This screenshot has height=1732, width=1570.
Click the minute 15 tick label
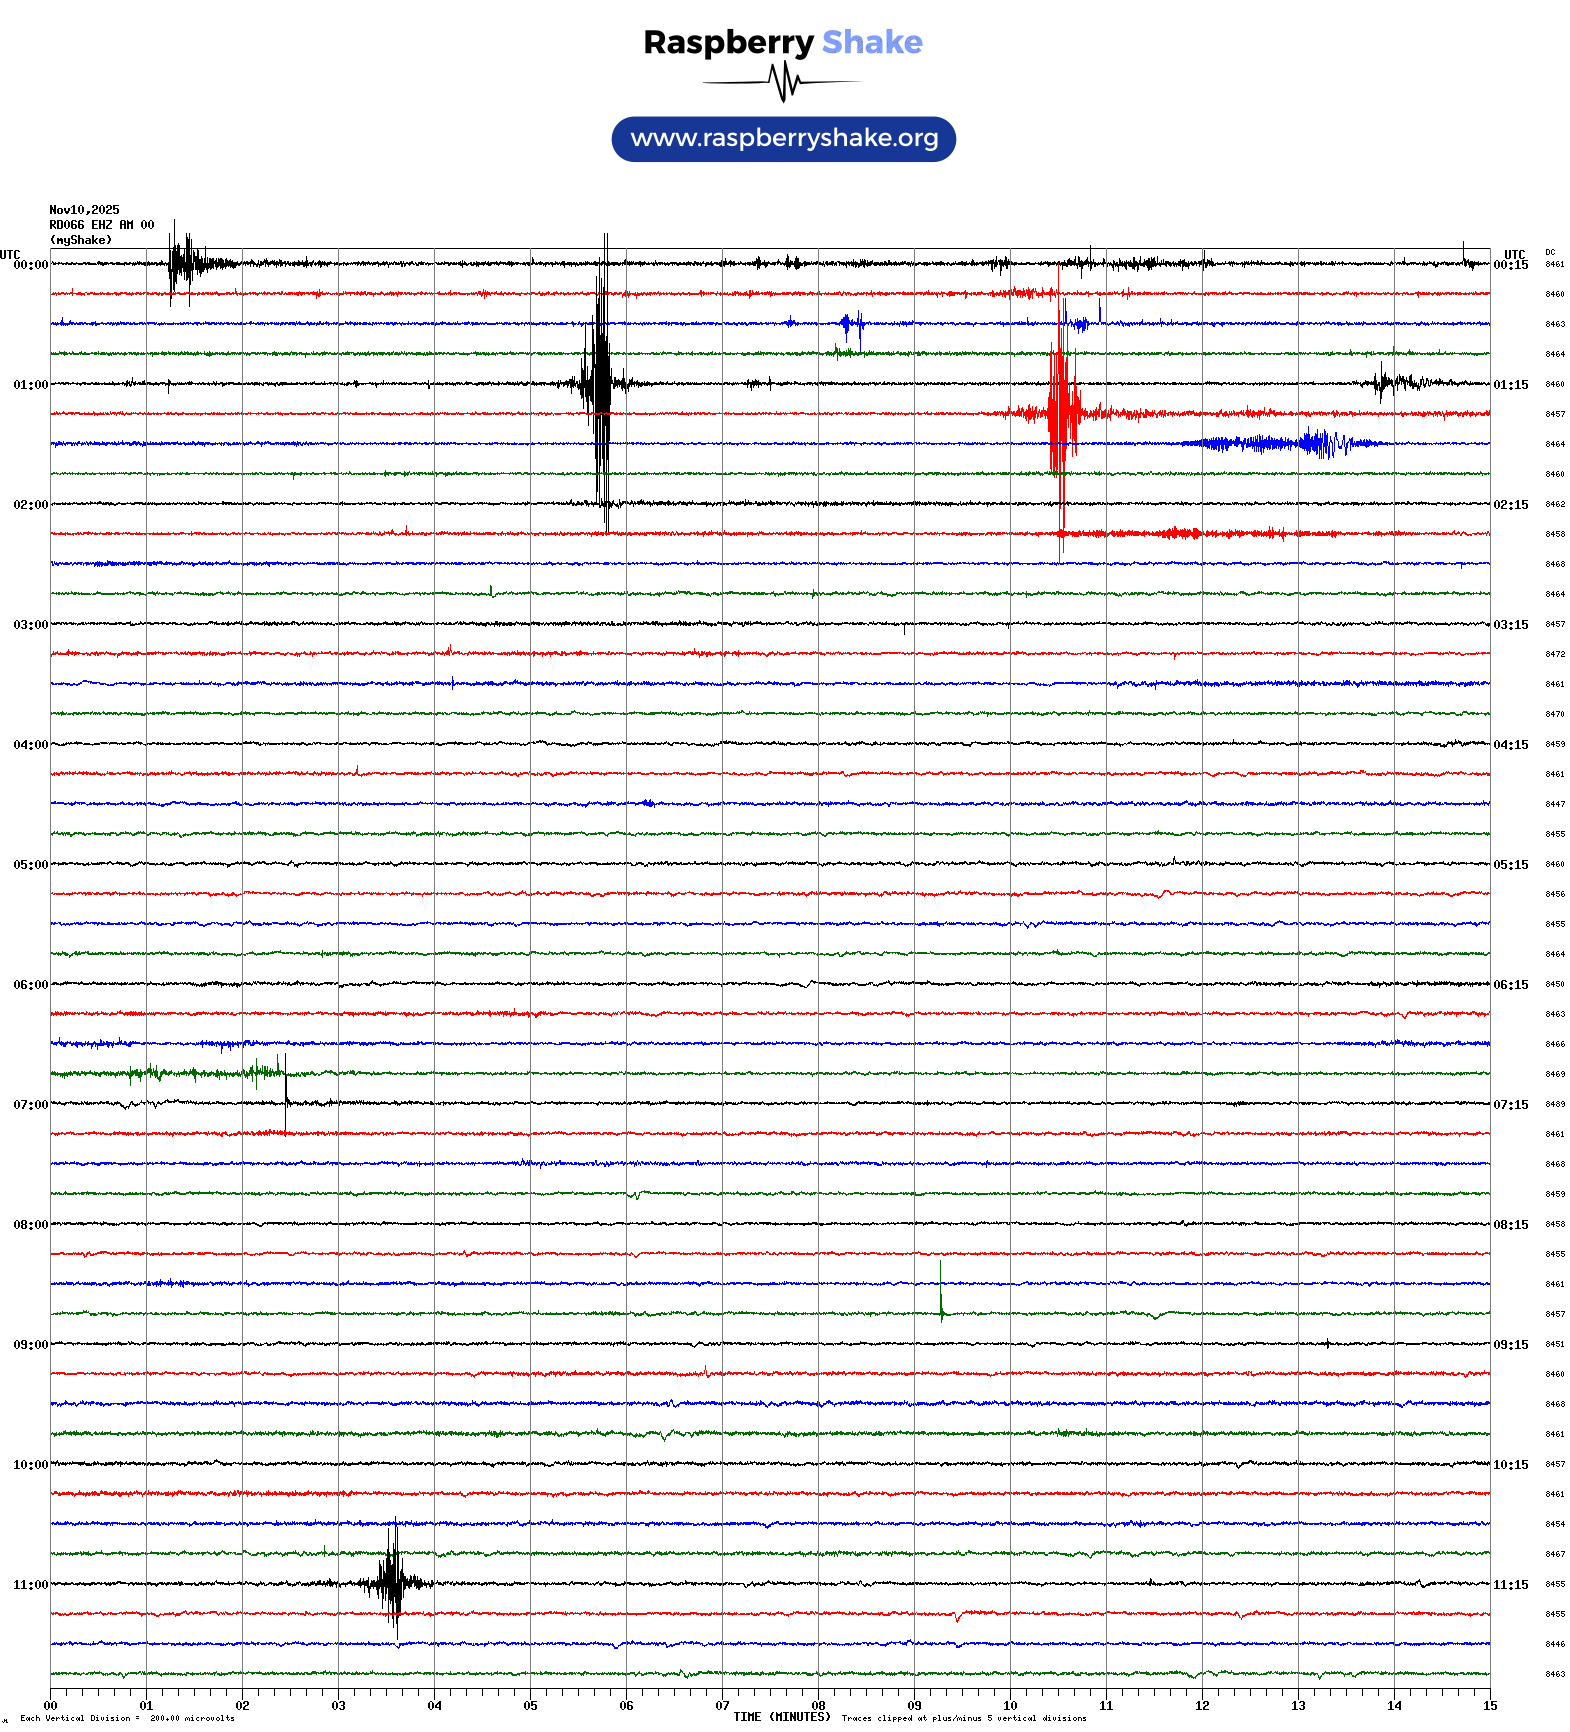(x=1489, y=1706)
